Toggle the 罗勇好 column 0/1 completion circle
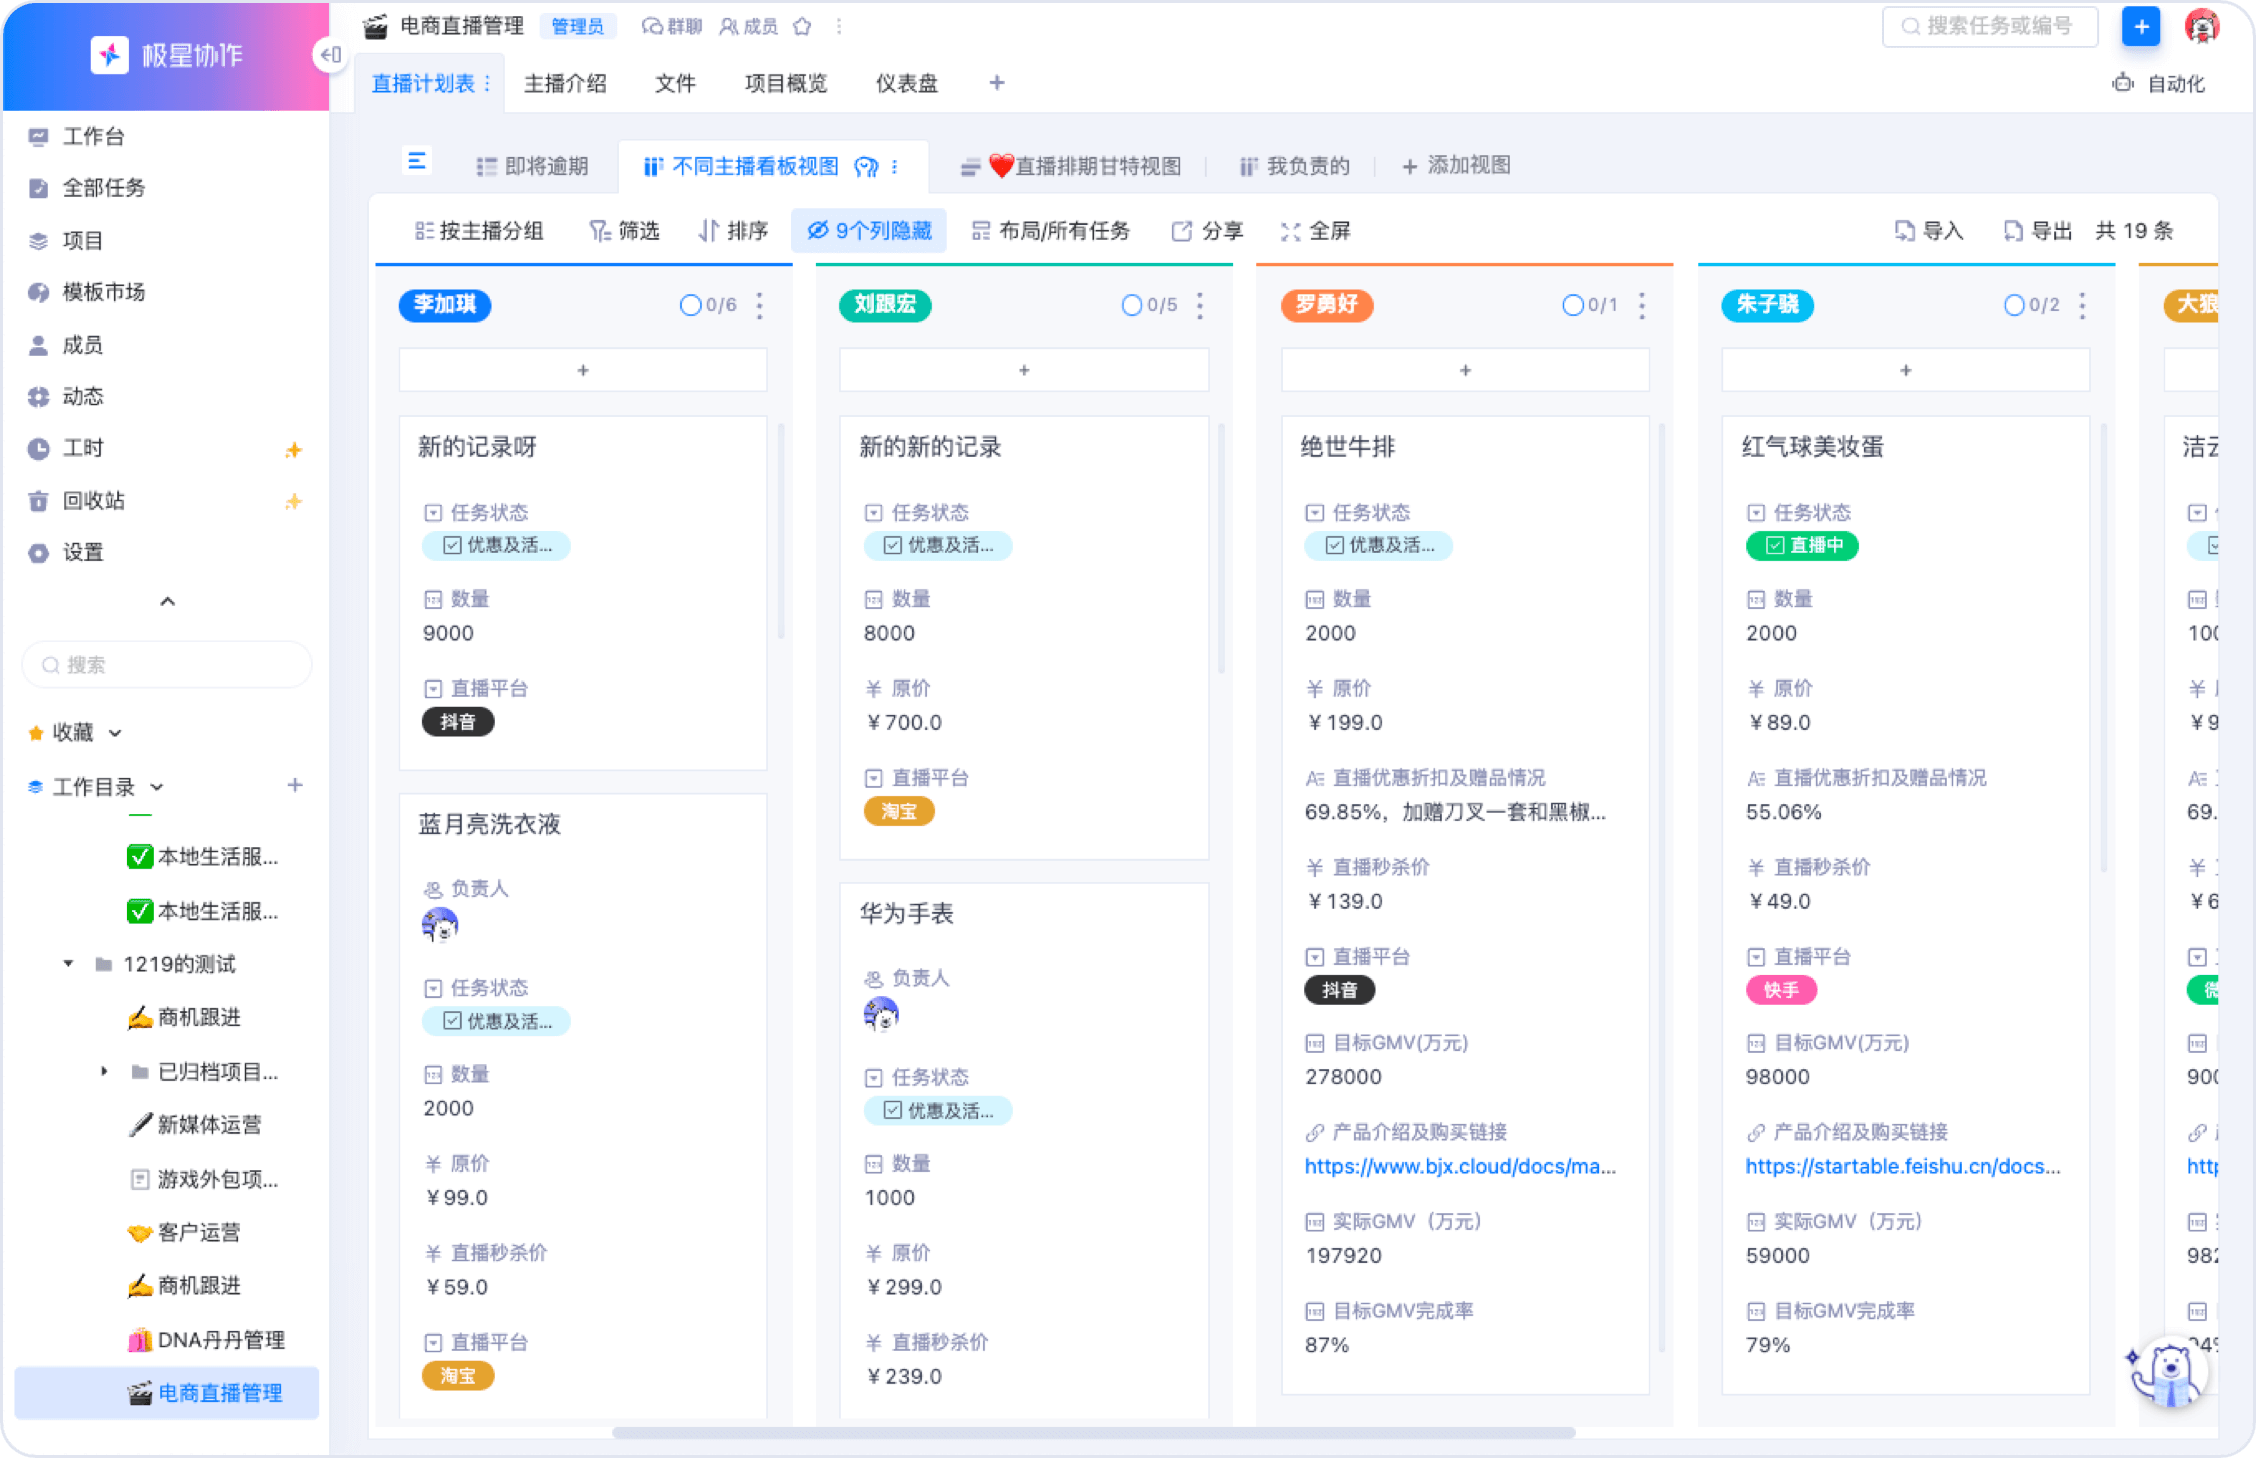This screenshot has width=2256, height=1458. coord(1572,305)
